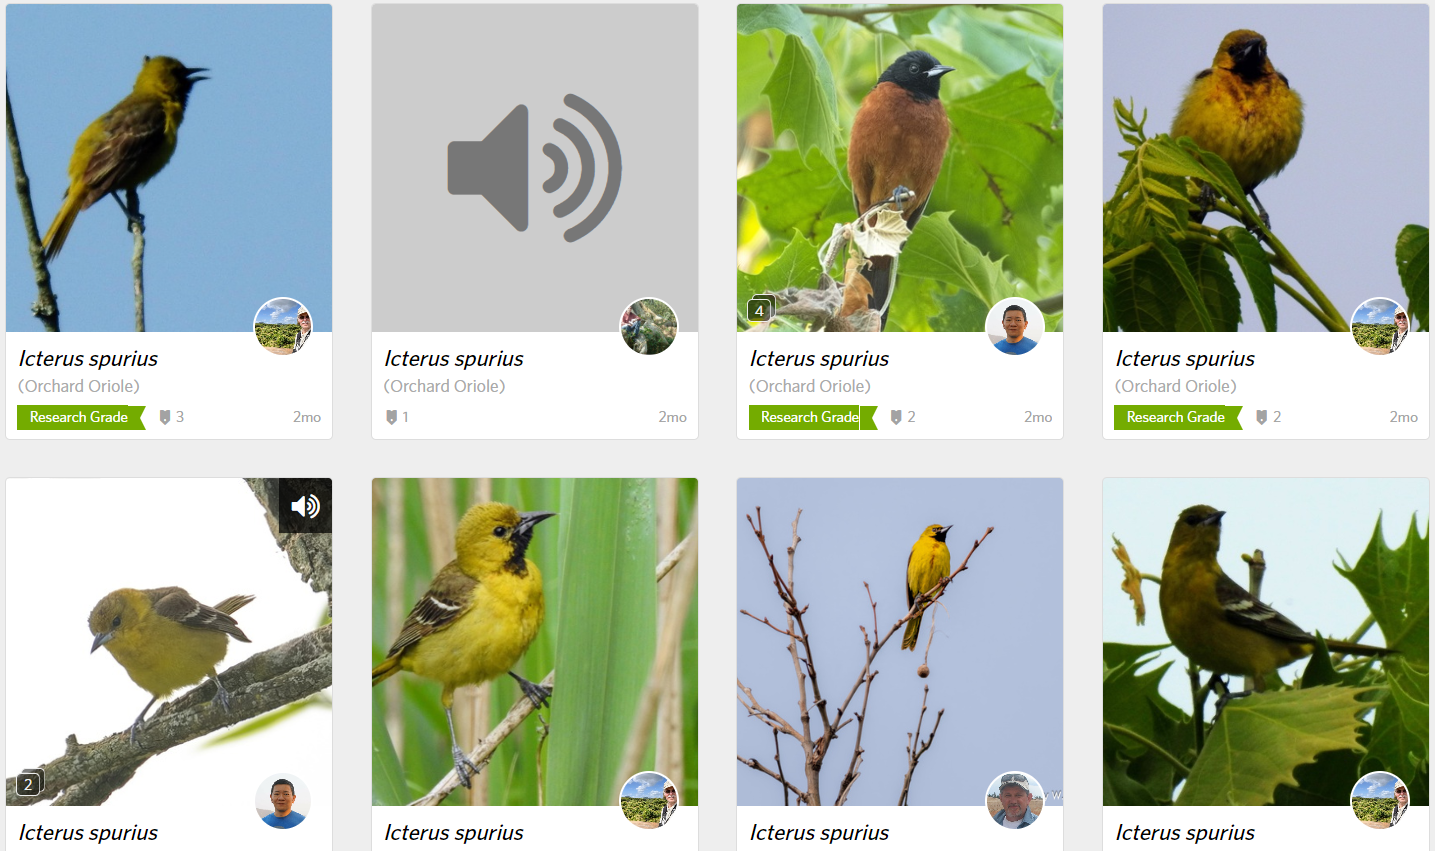Image resolution: width=1435 pixels, height=851 pixels.
Task: Open oriole on bare branches photo
Action: 900,642
